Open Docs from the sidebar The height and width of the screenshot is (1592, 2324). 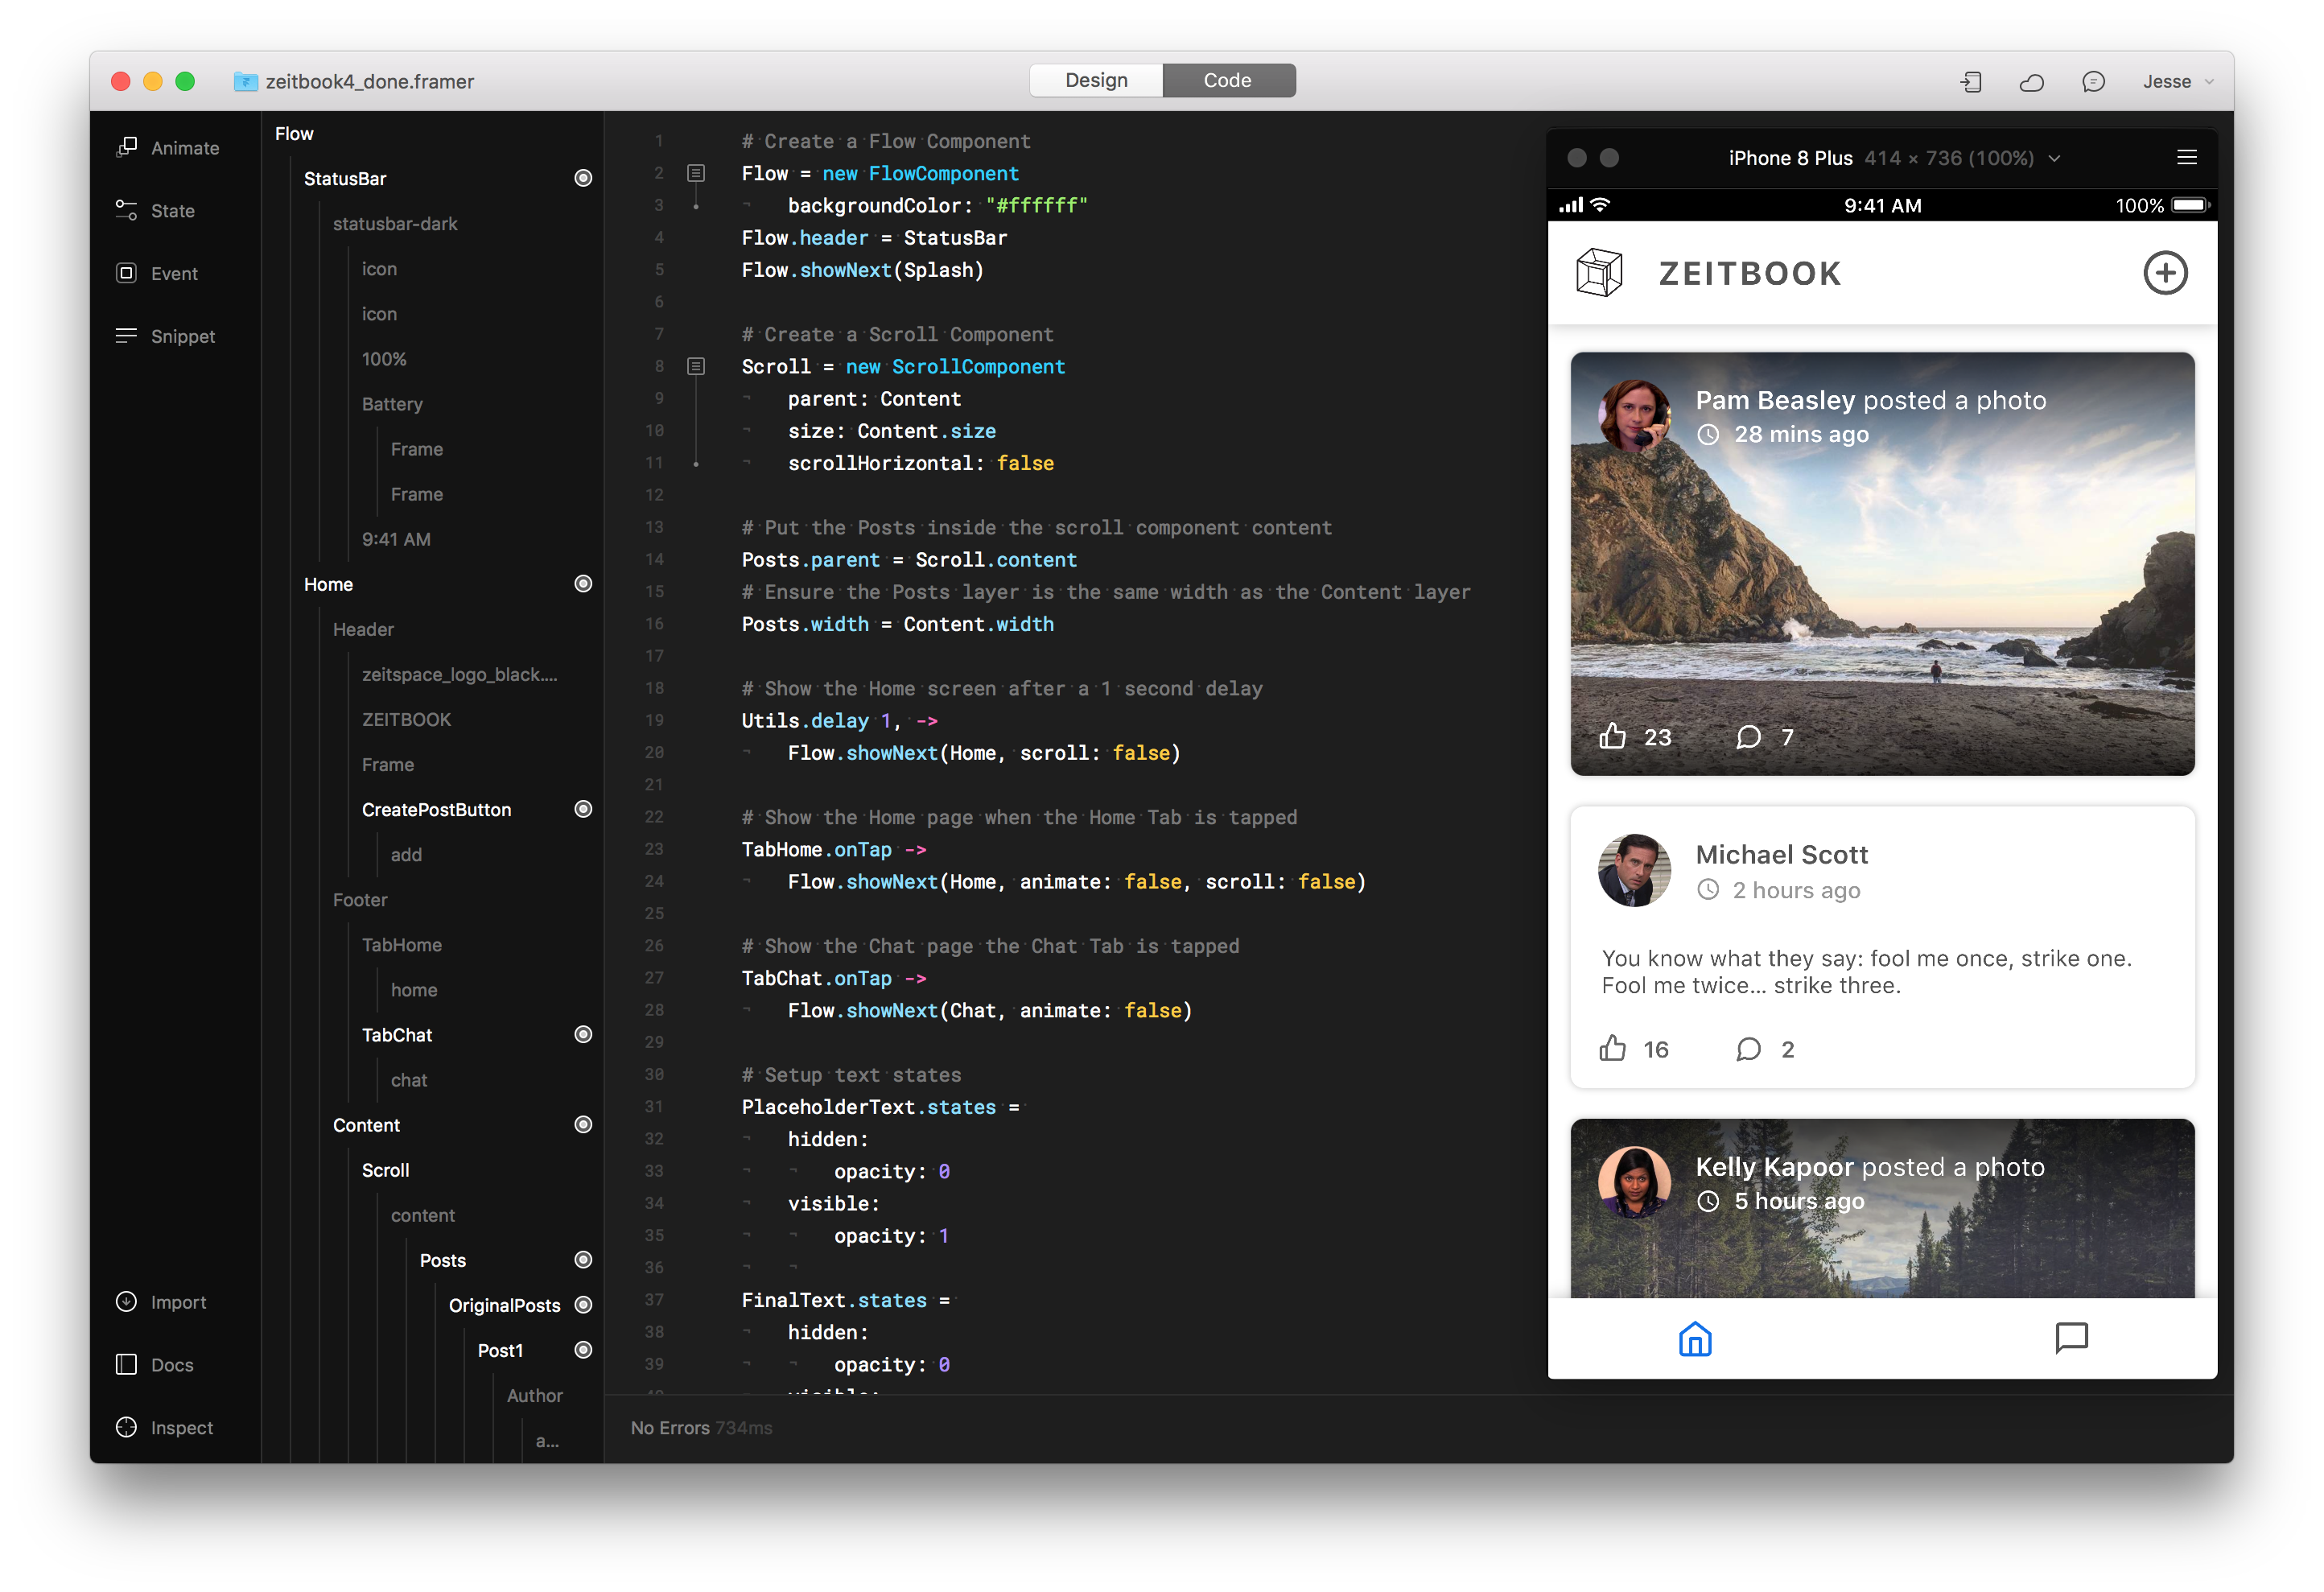[x=127, y=1365]
